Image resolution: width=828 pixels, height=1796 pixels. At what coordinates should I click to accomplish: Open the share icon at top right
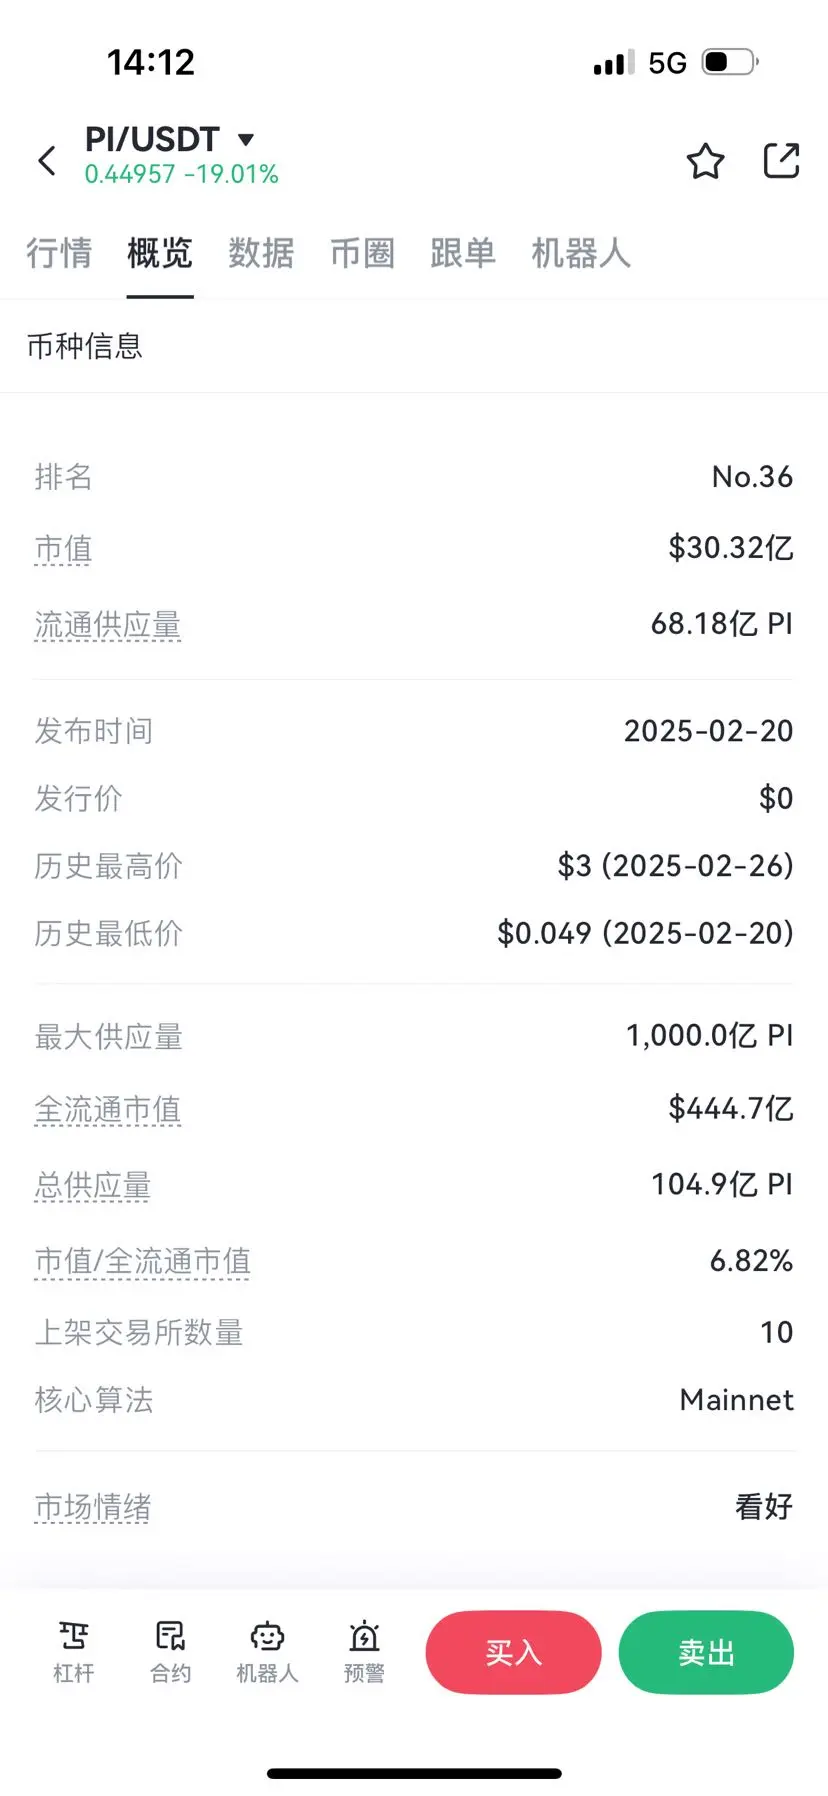(x=781, y=160)
